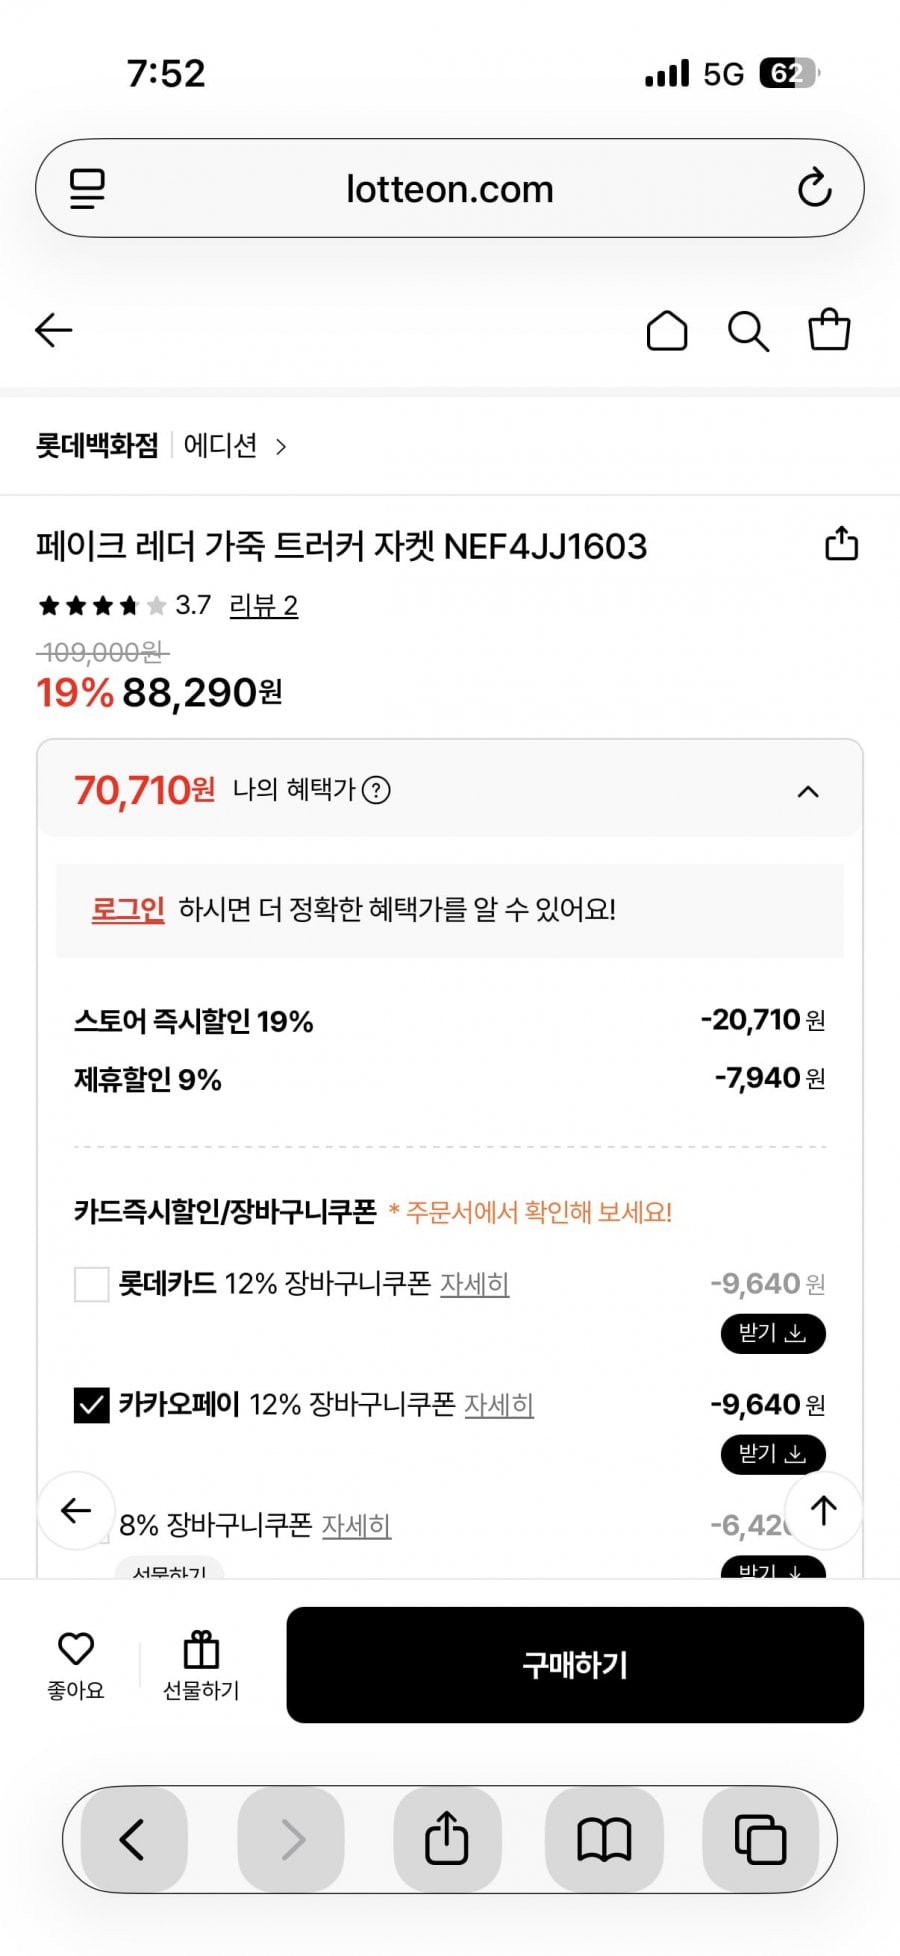Screen dimensions: 900x1956
Task: Collapse the 나의 혜택가 panel chevron
Action: (808, 792)
